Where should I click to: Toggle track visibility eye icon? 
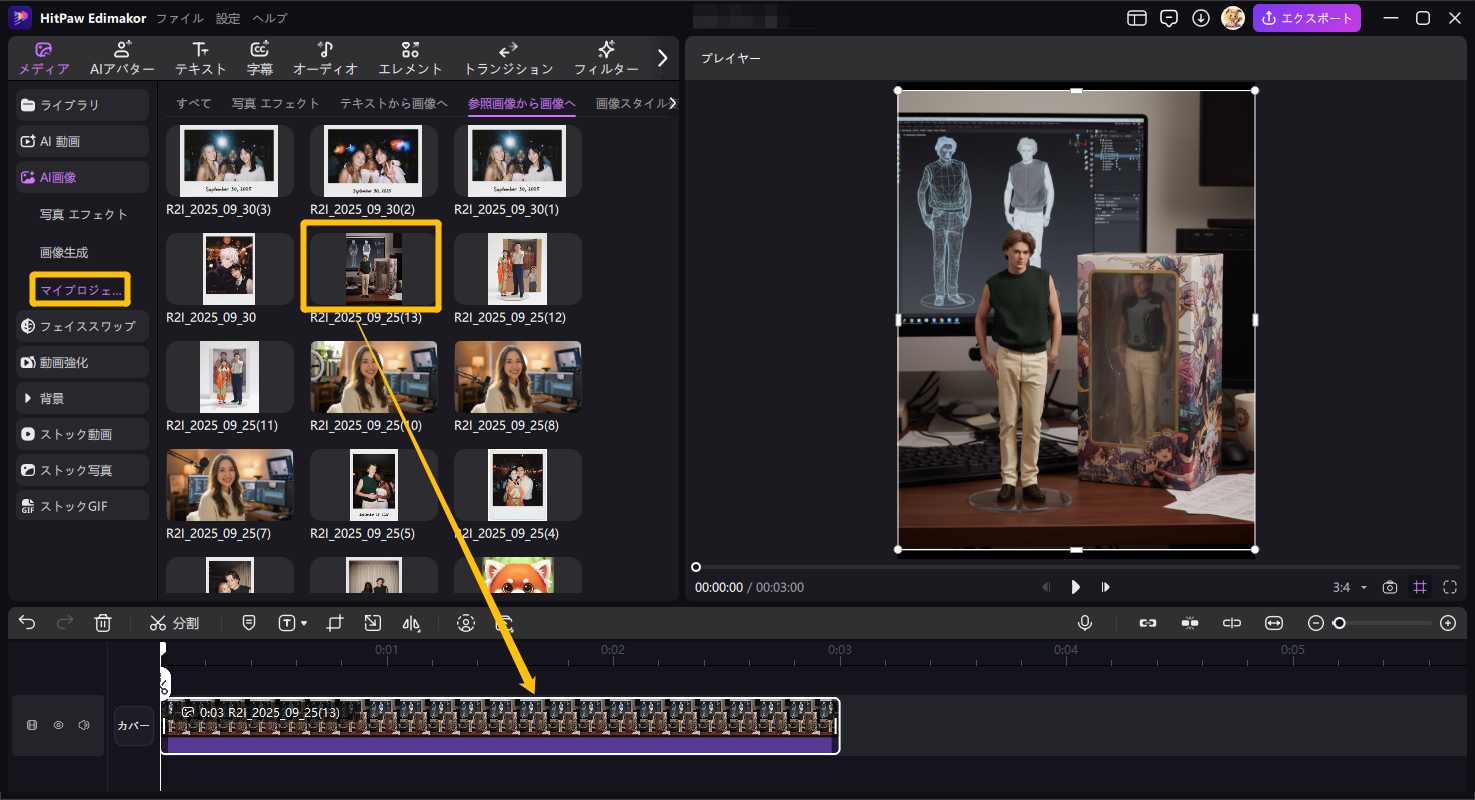click(58, 725)
